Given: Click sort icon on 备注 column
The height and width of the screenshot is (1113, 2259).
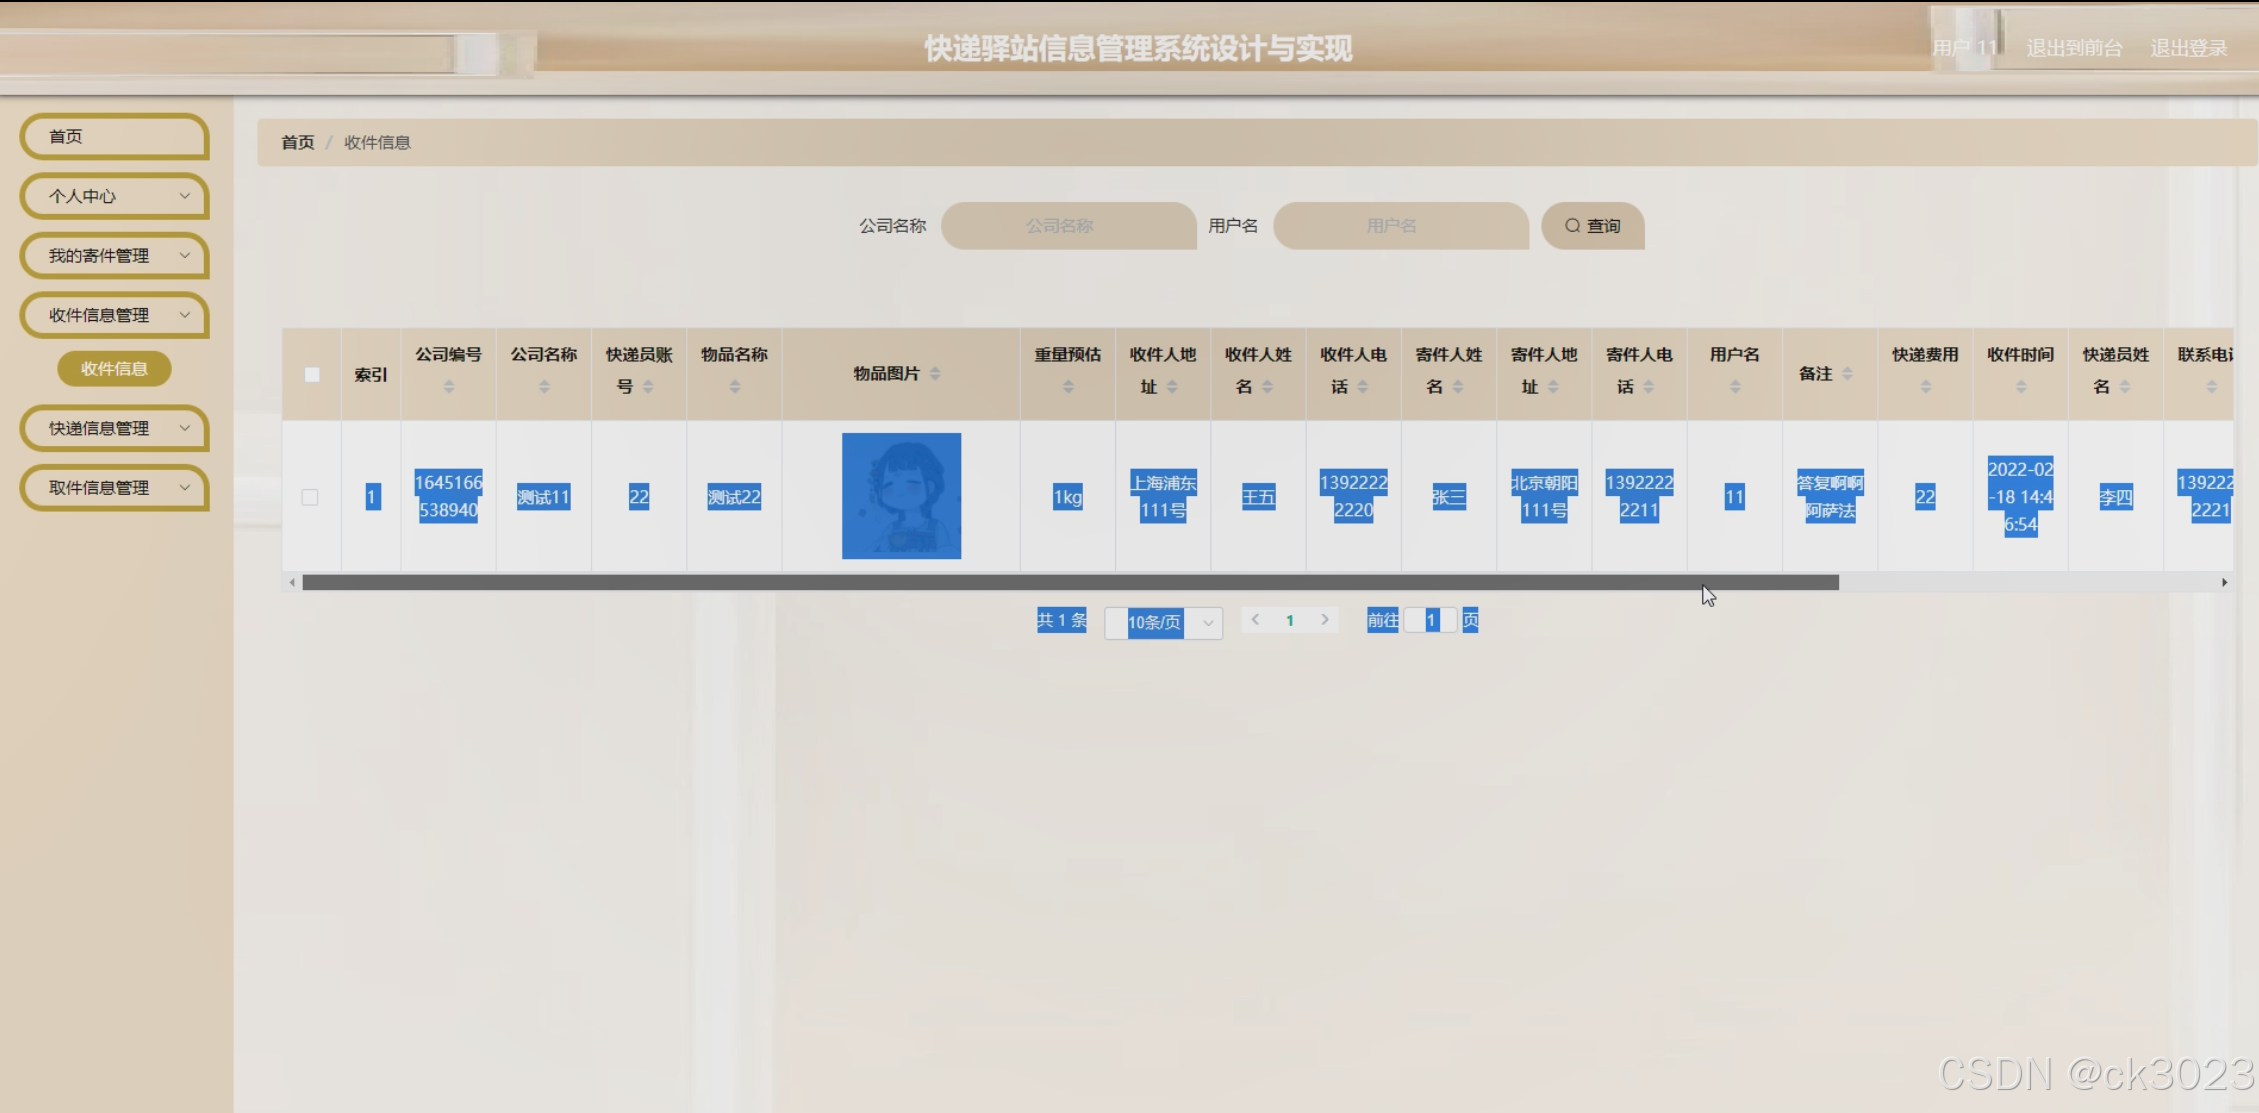Looking at the screenshot, I should click(1847, 374).
